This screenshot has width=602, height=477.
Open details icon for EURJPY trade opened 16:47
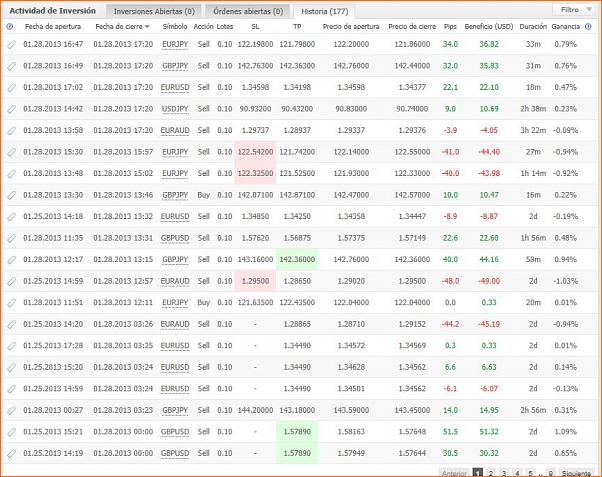pos(12,45)
